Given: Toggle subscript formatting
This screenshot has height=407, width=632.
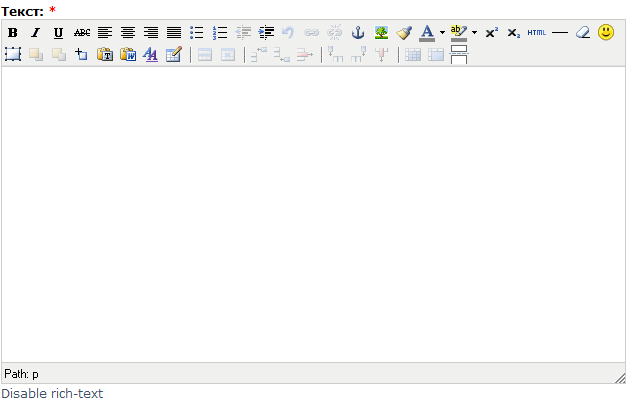Looking at the screenshot, I should 514,32.
